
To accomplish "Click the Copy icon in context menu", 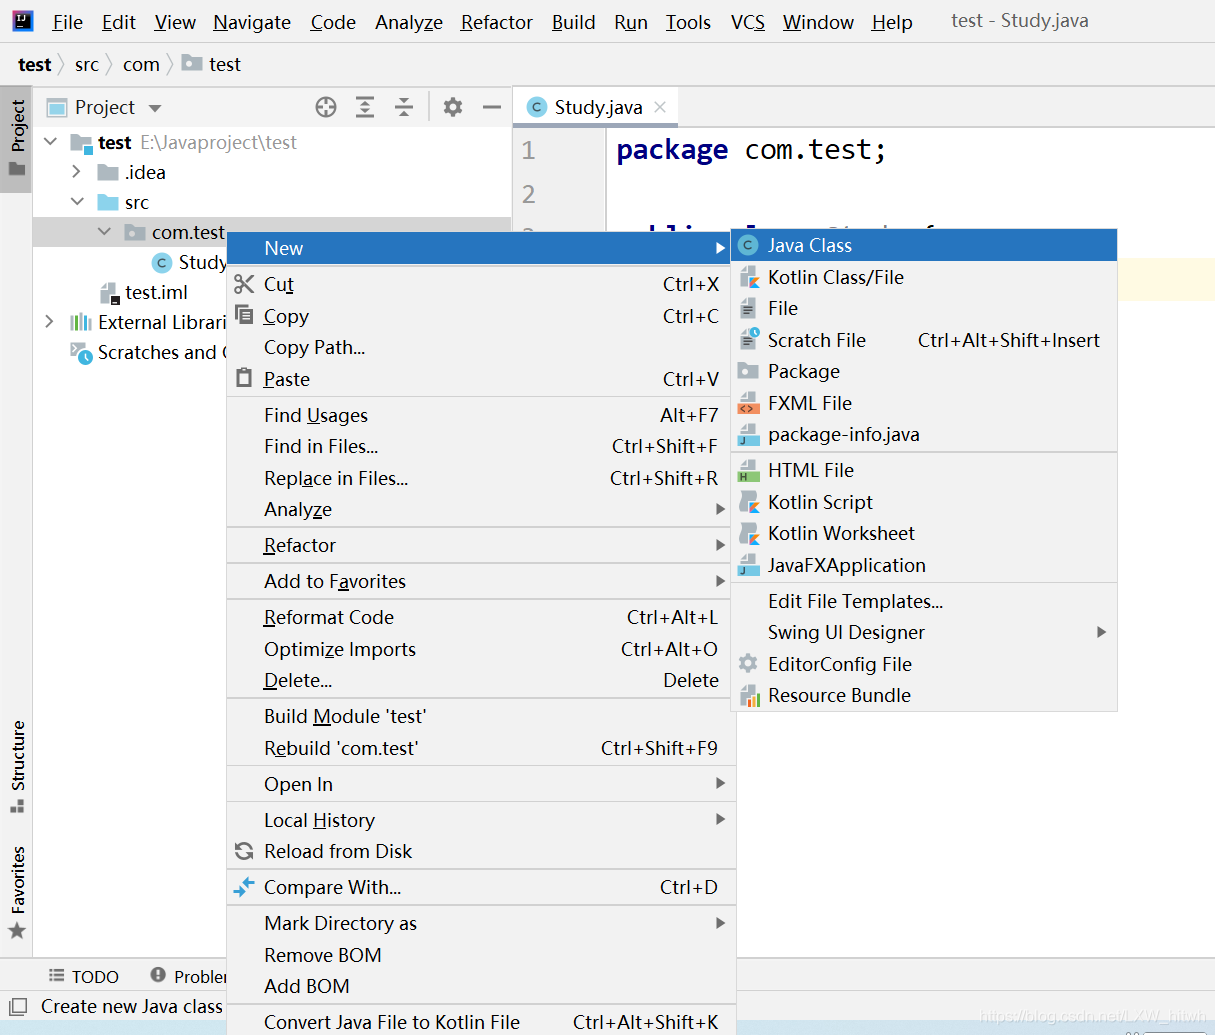I will pos(244,315).
